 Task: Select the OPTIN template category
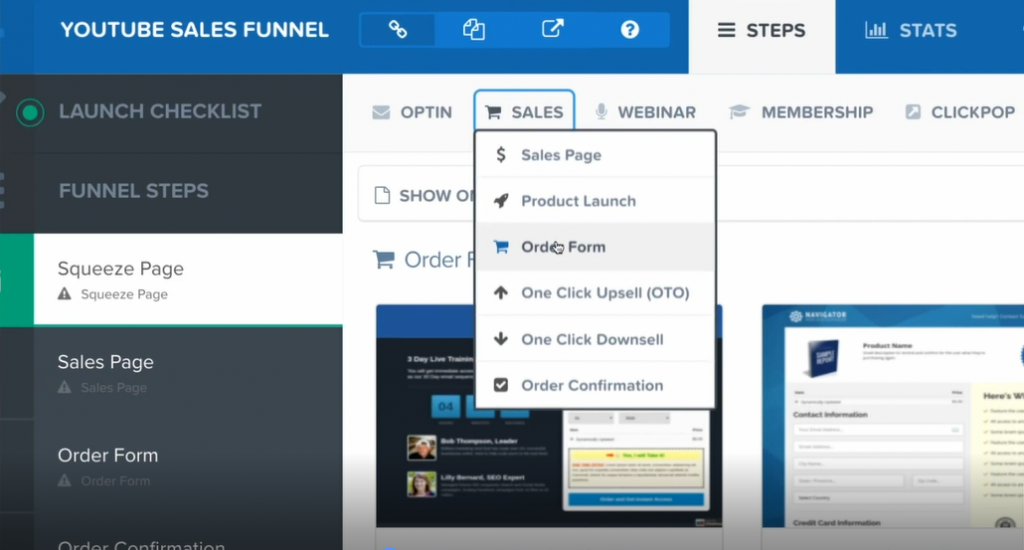tap(412, 112)
